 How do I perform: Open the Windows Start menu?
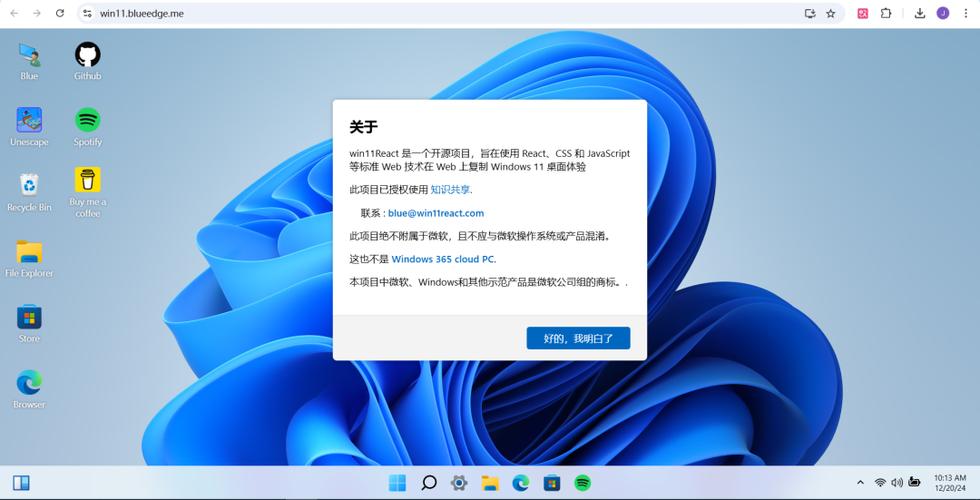pyautogui.click(x=397, y=482)
